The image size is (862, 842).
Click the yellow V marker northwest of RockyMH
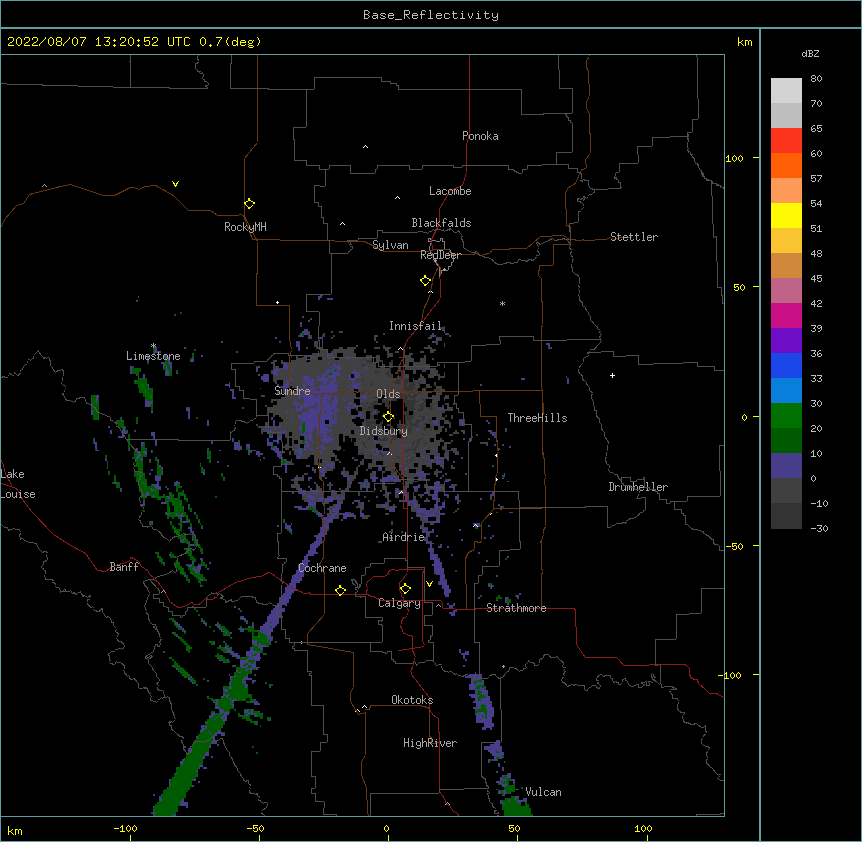pyautogui.click(x=175, y=184)
